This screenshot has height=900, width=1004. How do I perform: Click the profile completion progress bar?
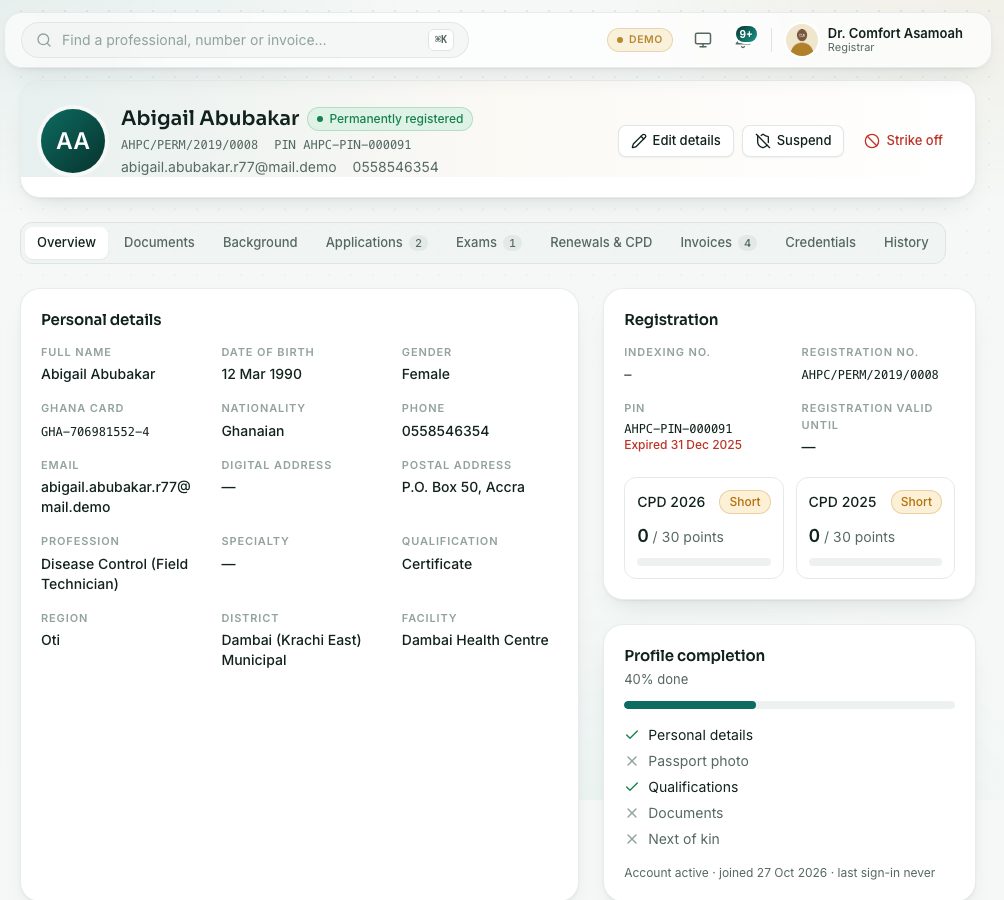click(x=789, y=705)
